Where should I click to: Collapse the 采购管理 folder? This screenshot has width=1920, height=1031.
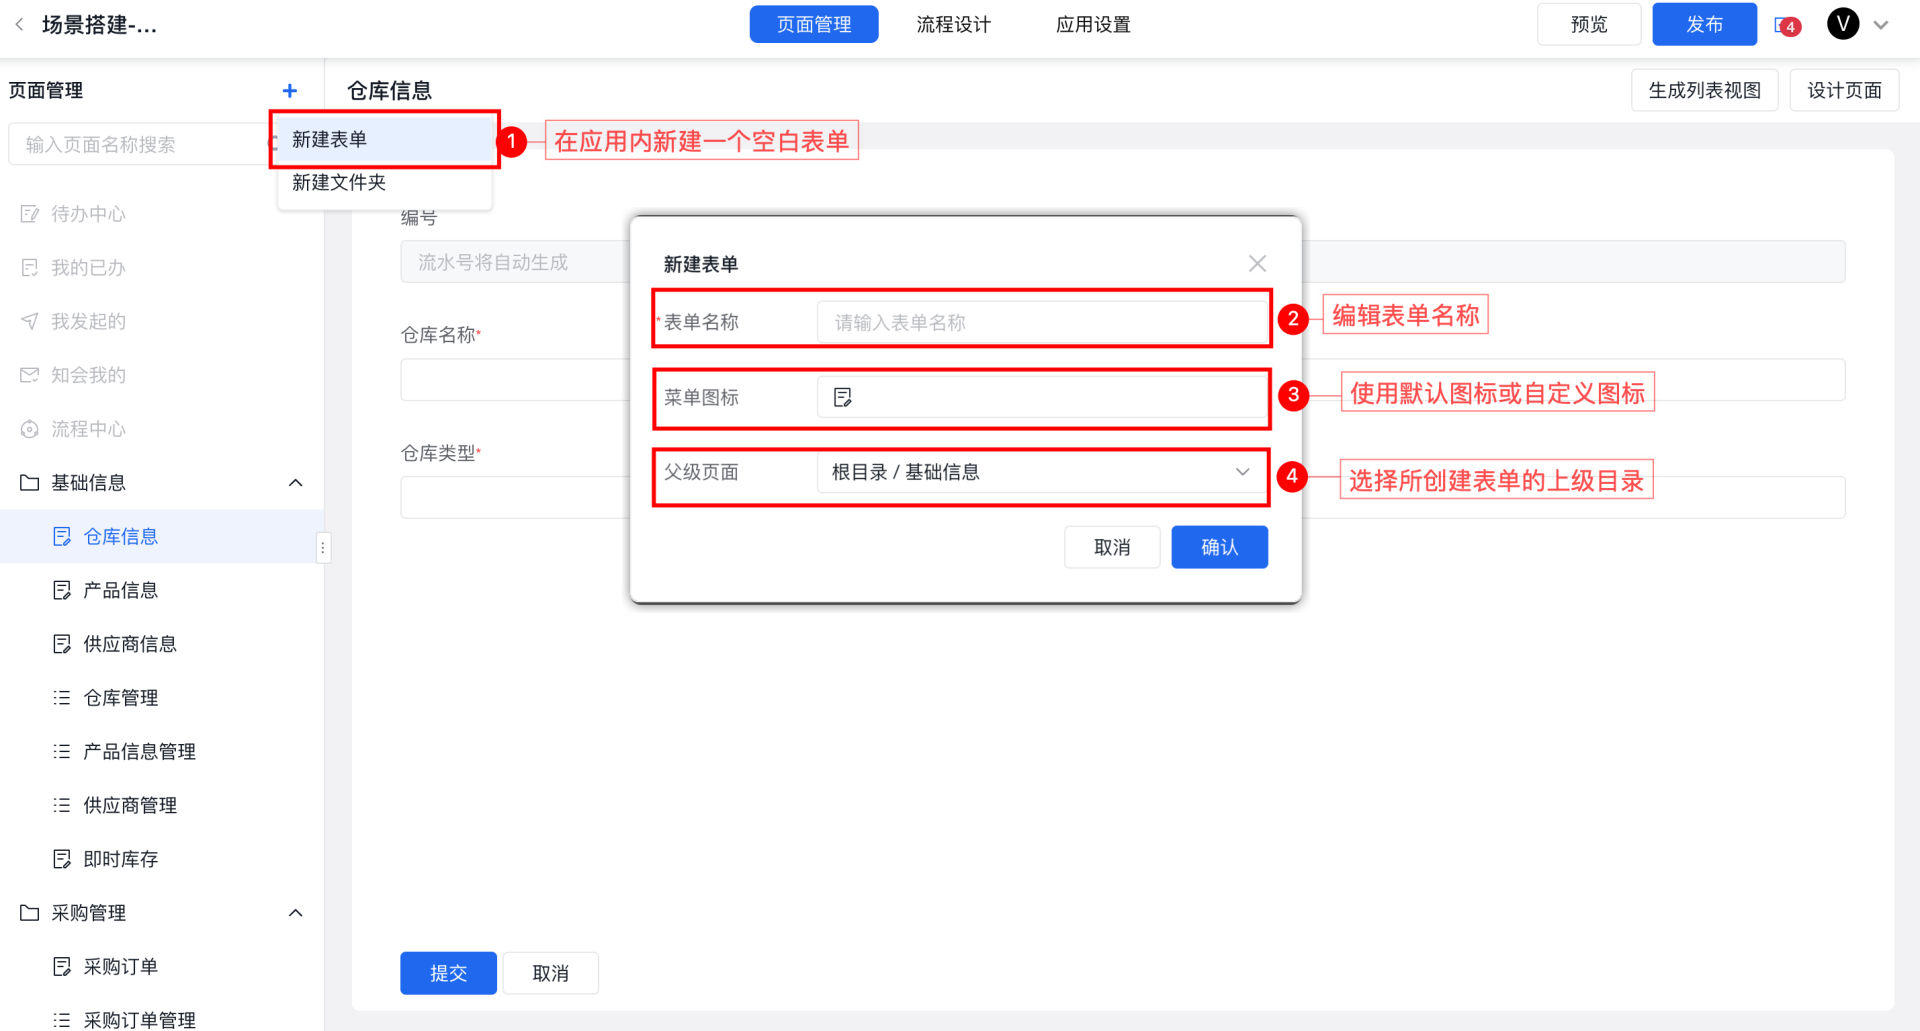[x=295, y=913]
